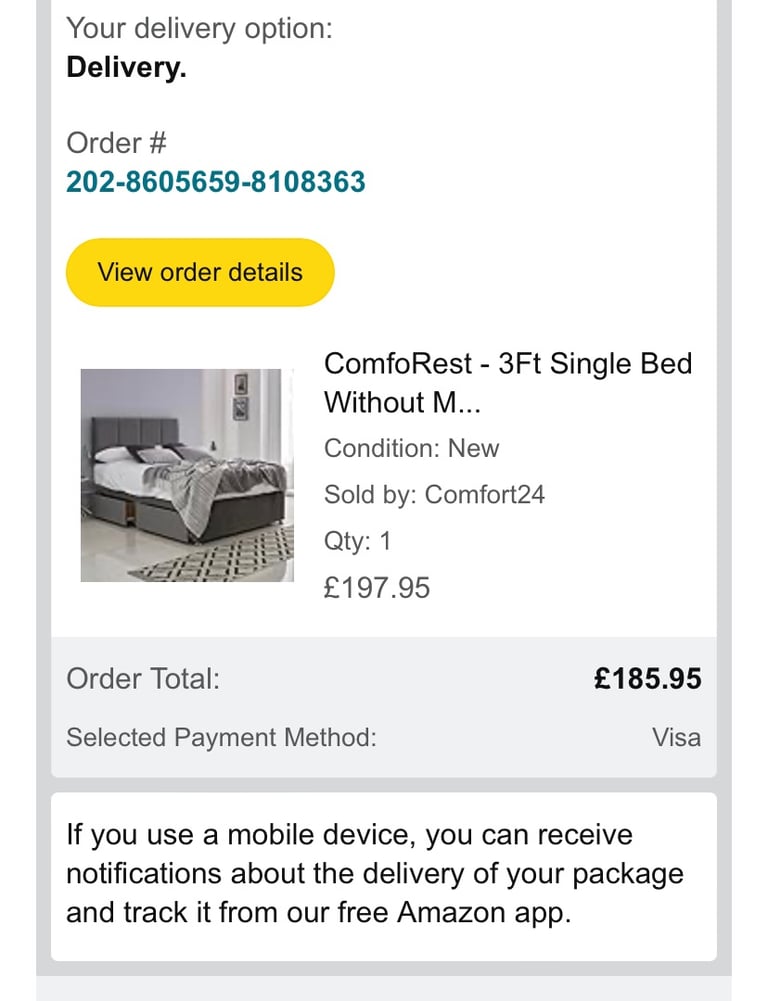The height and width of the screenshot is (1001, 768).
Task: Select the Sold by: Comfort24 seller line
Action: click(434, 494)
